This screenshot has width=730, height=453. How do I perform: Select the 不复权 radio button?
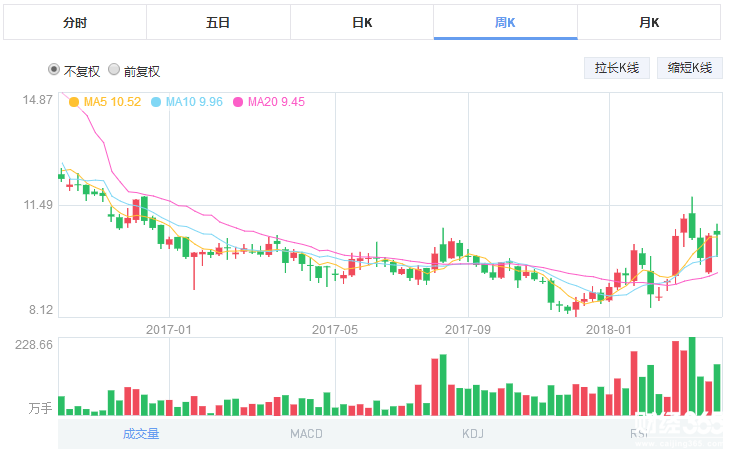coord(54,70)
